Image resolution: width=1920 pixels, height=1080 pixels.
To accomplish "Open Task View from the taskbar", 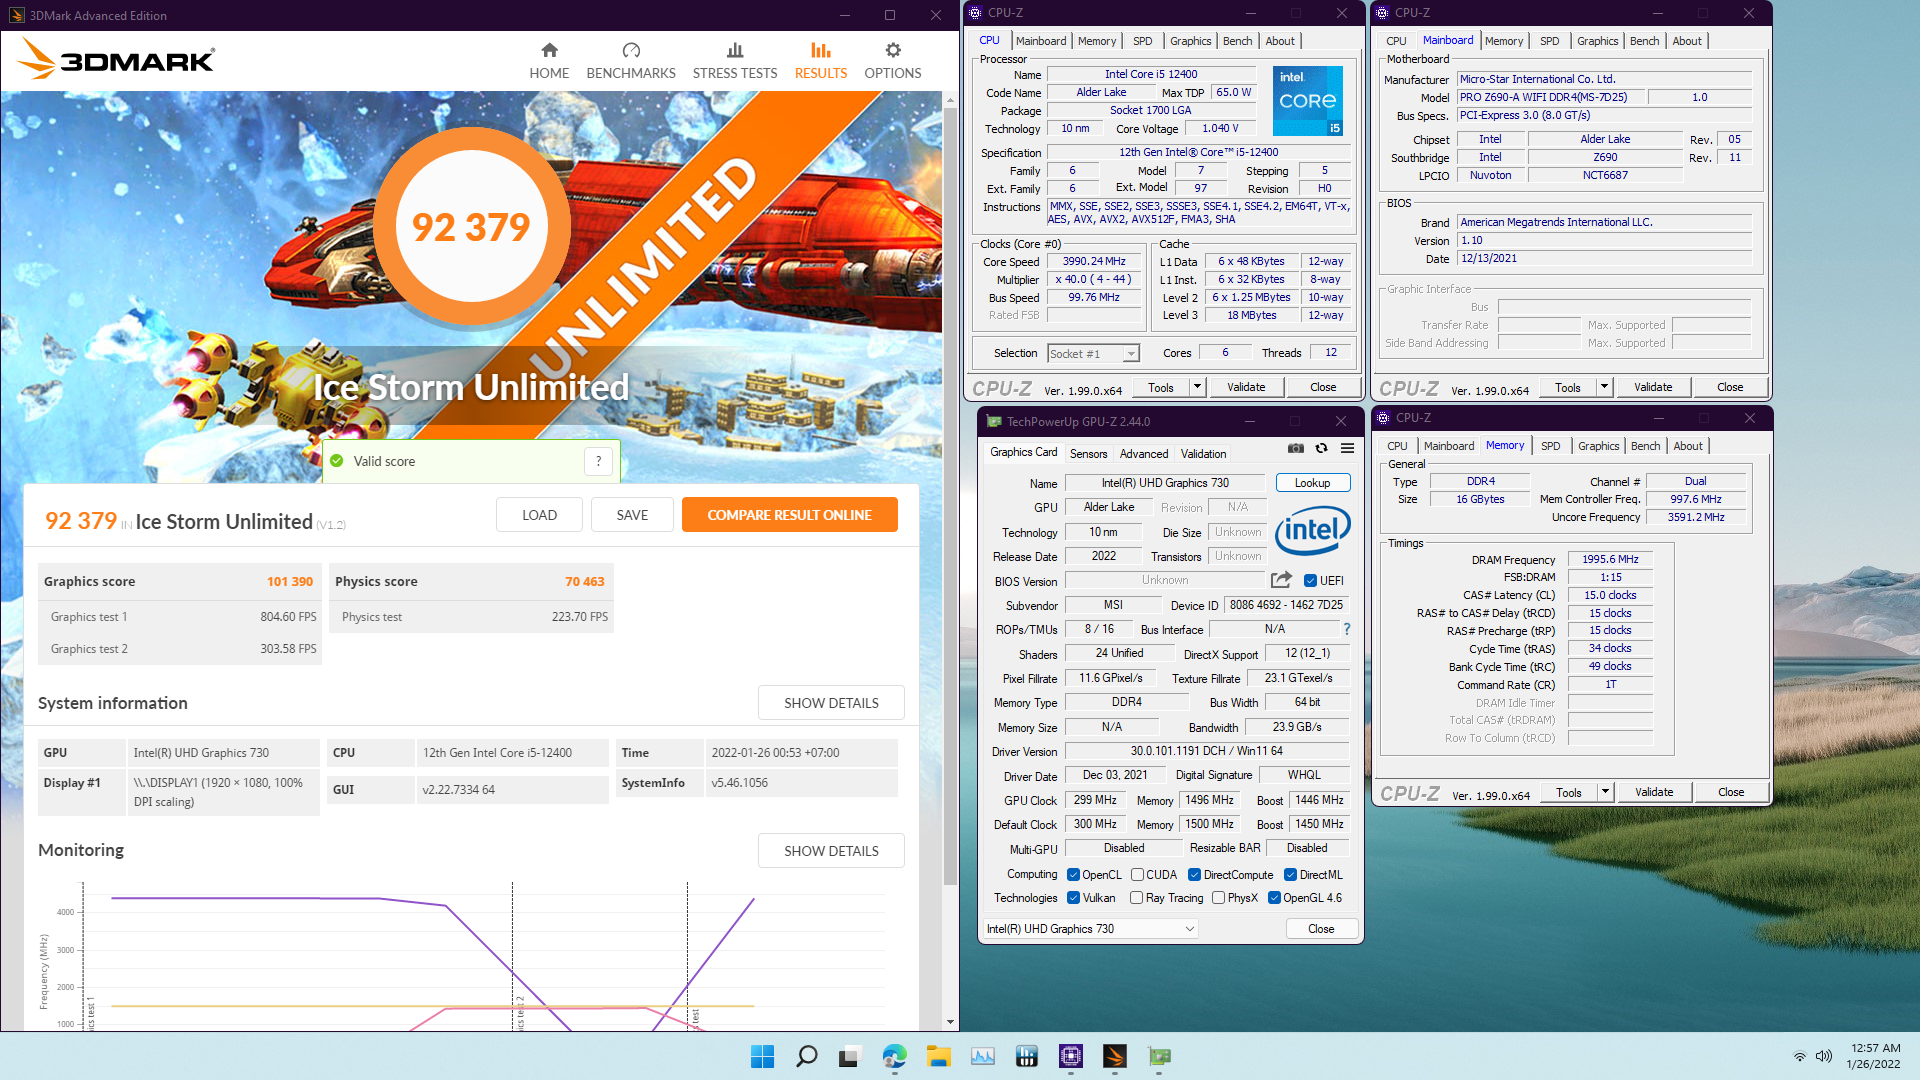I will (850, 1056).
